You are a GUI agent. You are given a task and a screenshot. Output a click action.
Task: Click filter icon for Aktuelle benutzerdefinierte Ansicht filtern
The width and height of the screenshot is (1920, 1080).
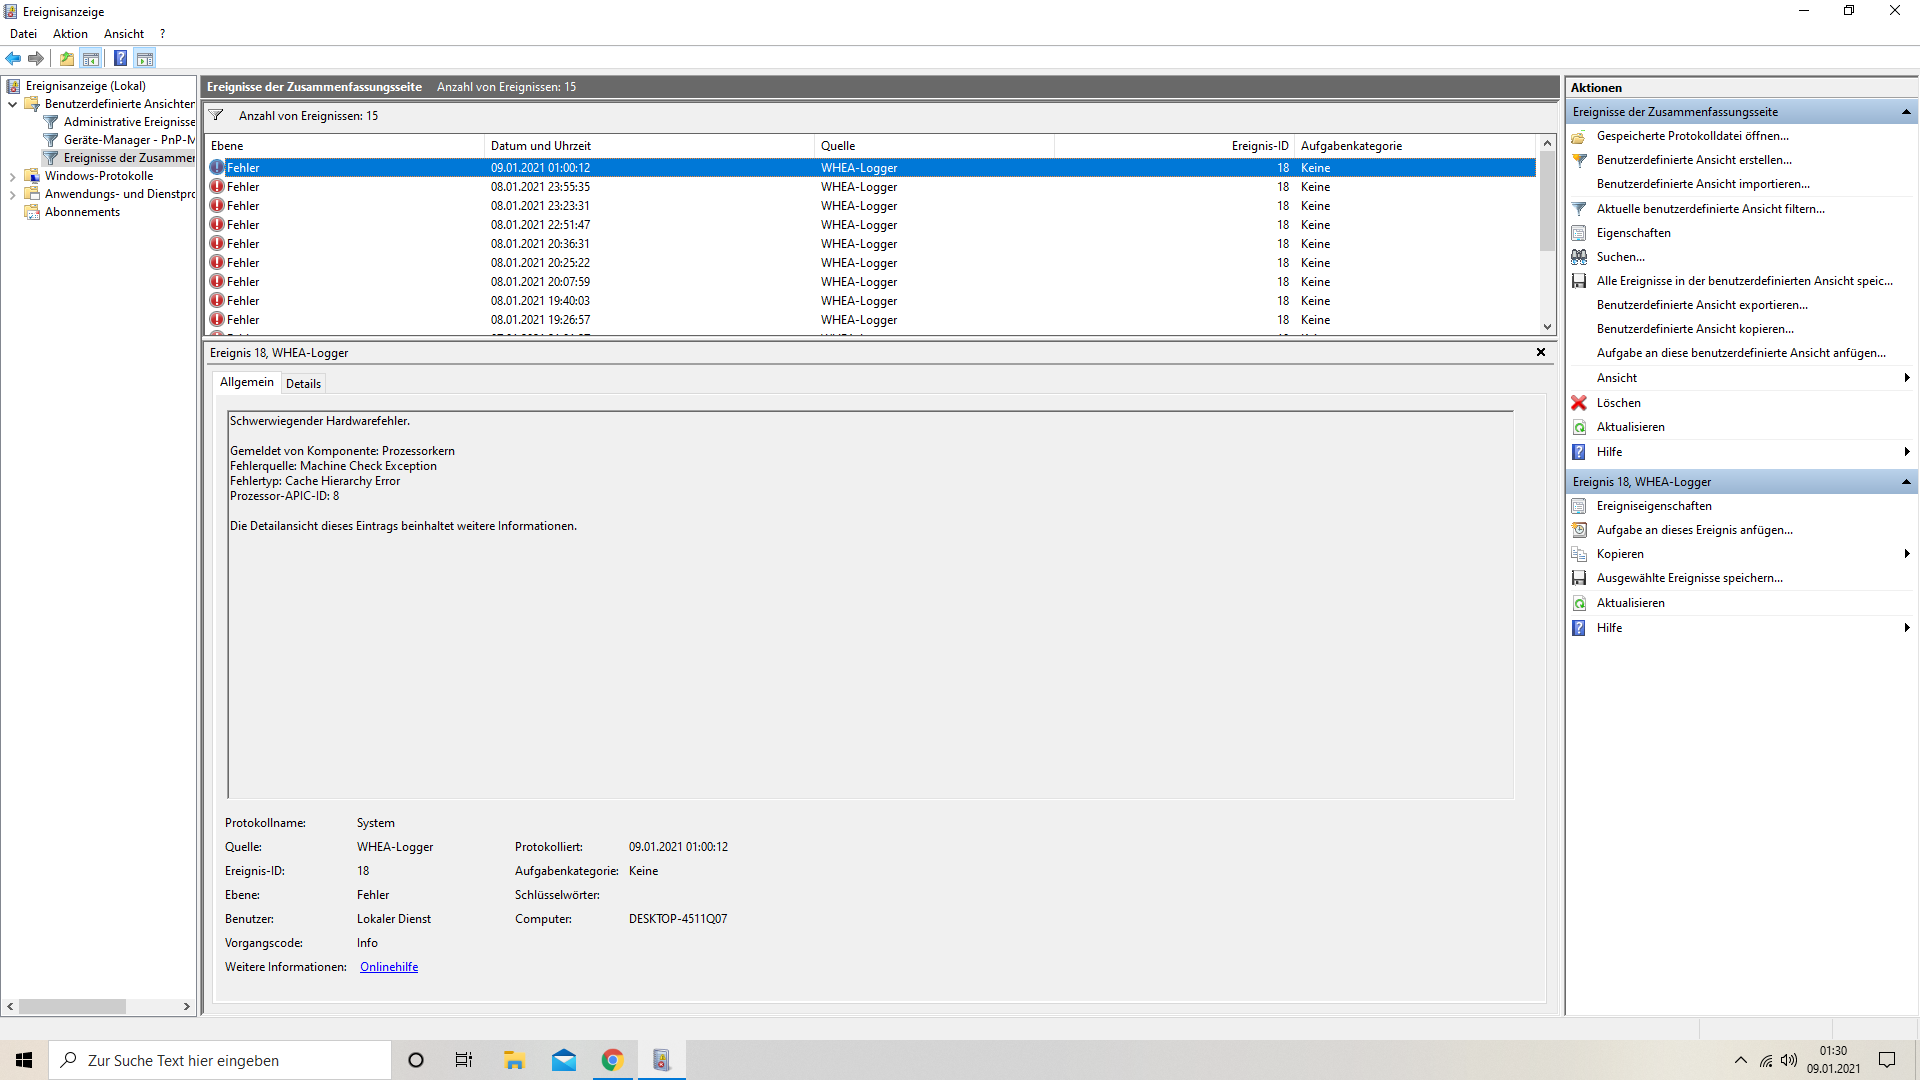click(1579, 209)
